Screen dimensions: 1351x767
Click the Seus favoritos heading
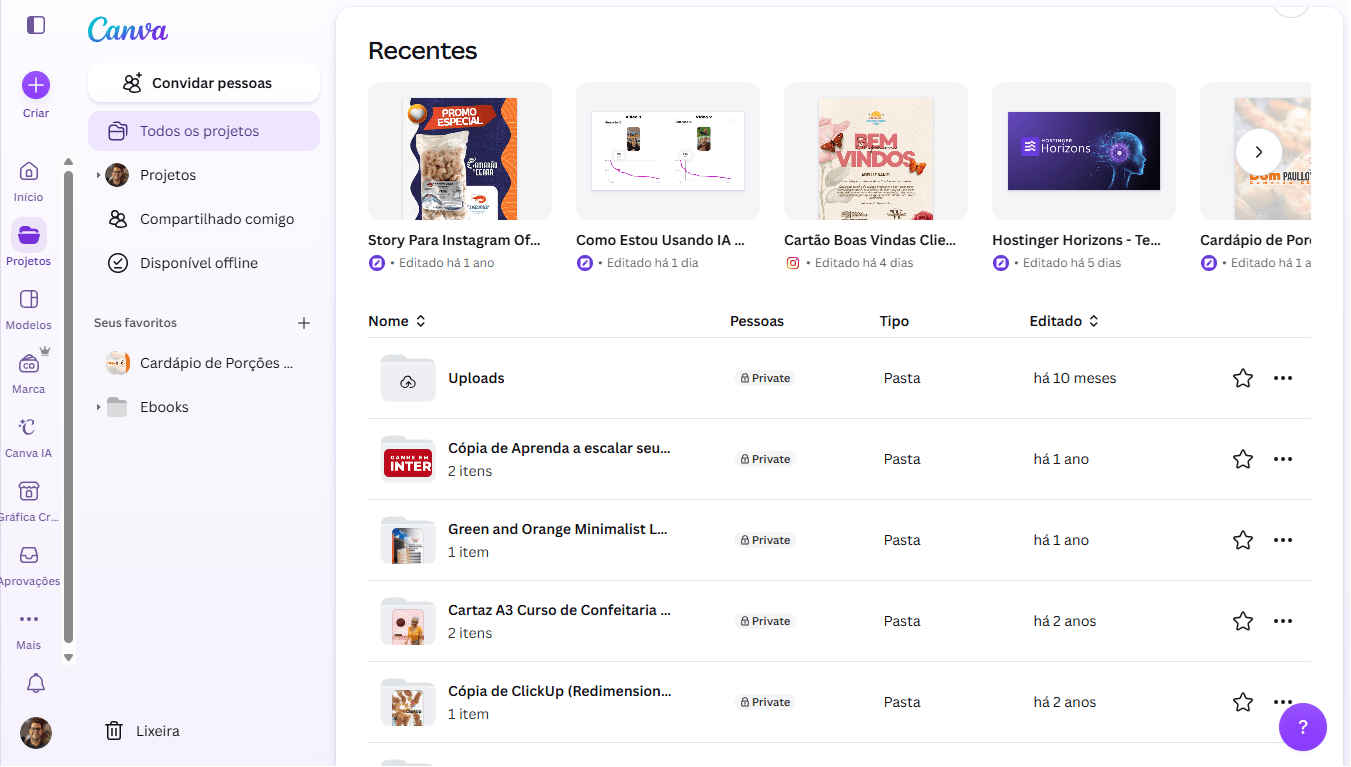pyautogui.click(x=135, y=323)
